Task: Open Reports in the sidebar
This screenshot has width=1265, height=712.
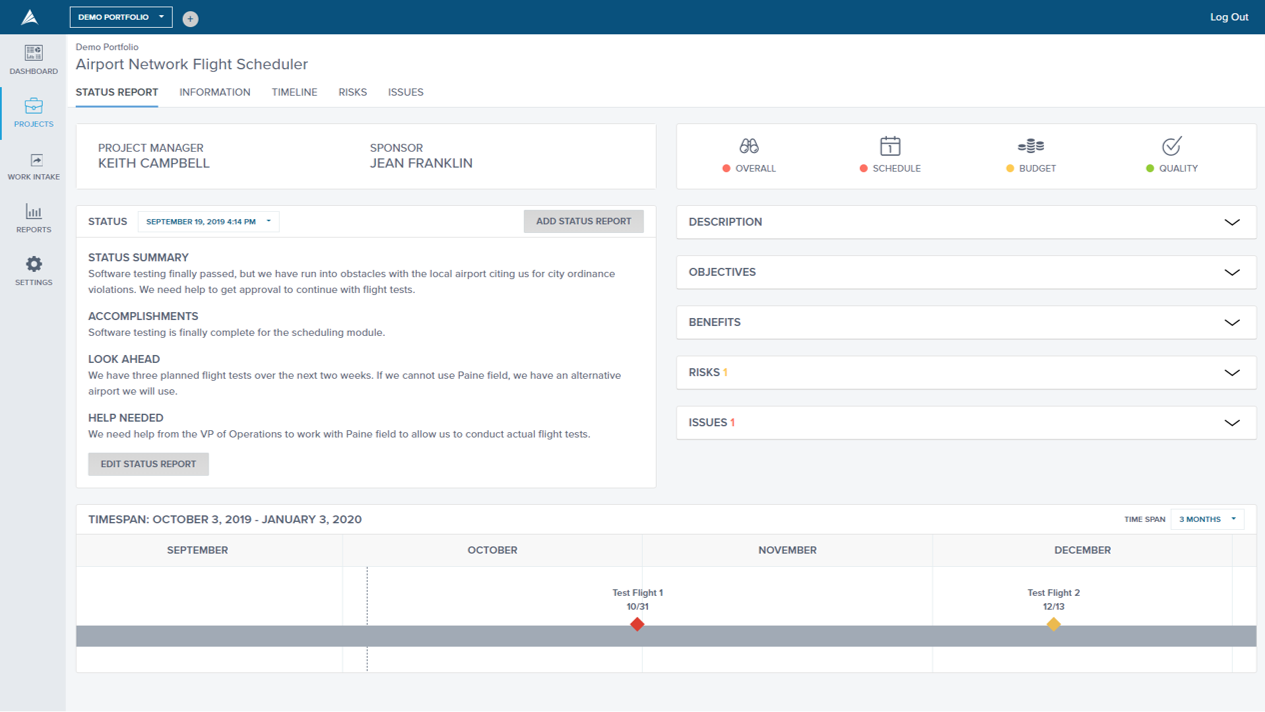Action: click(33, 218)
